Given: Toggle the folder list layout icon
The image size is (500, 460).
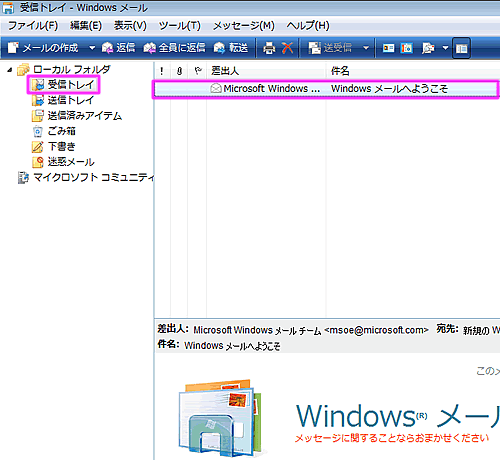Looking at the screenshot, I should 462,48.
